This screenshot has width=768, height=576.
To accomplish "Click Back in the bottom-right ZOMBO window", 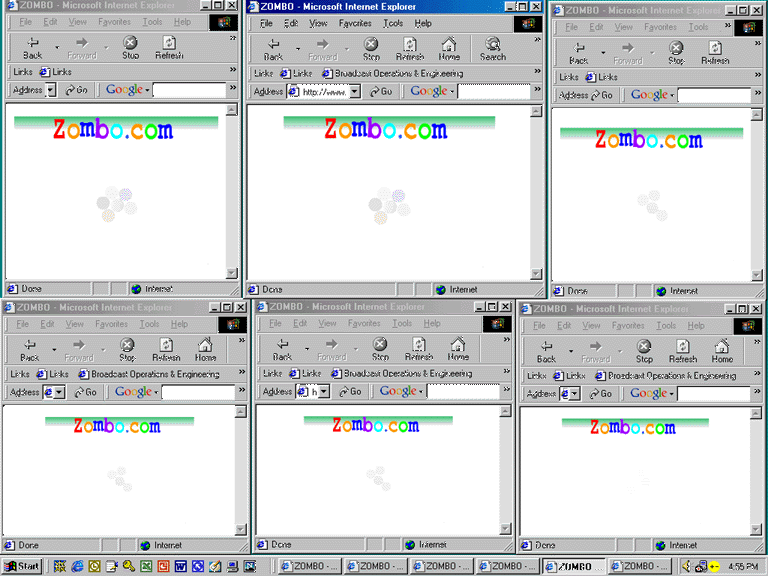I will (546, 352).
